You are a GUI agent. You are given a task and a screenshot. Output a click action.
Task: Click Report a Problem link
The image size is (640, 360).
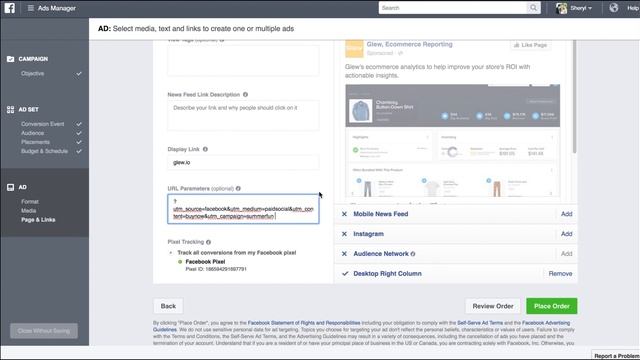pyautogui.click(x=616, y=356)
